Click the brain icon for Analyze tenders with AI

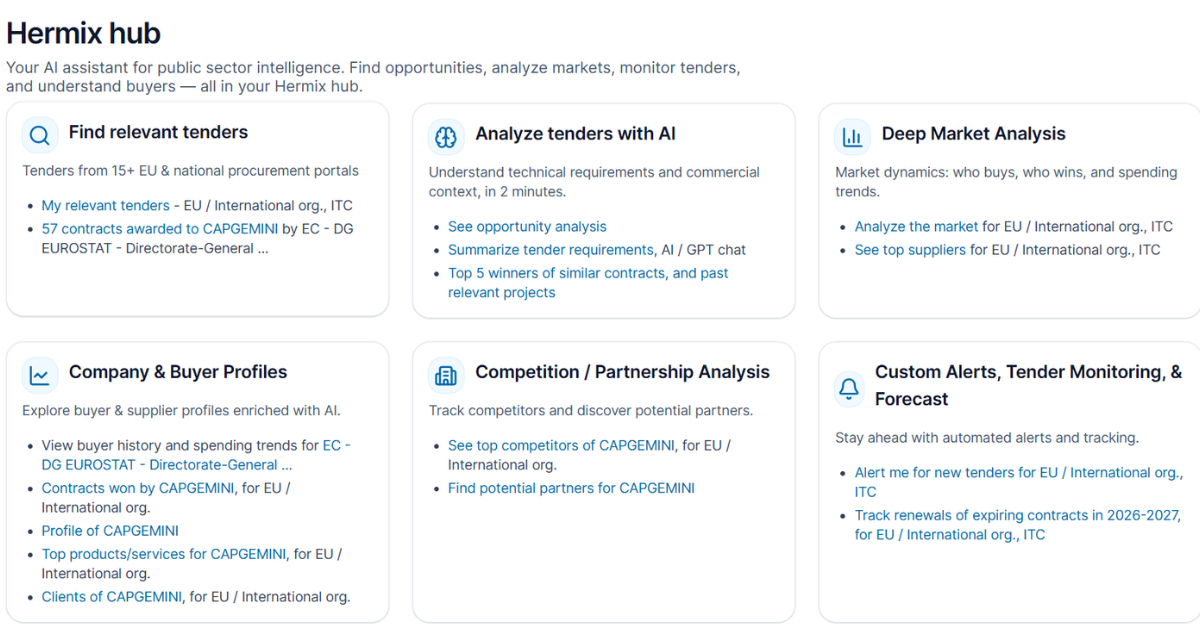446,136
